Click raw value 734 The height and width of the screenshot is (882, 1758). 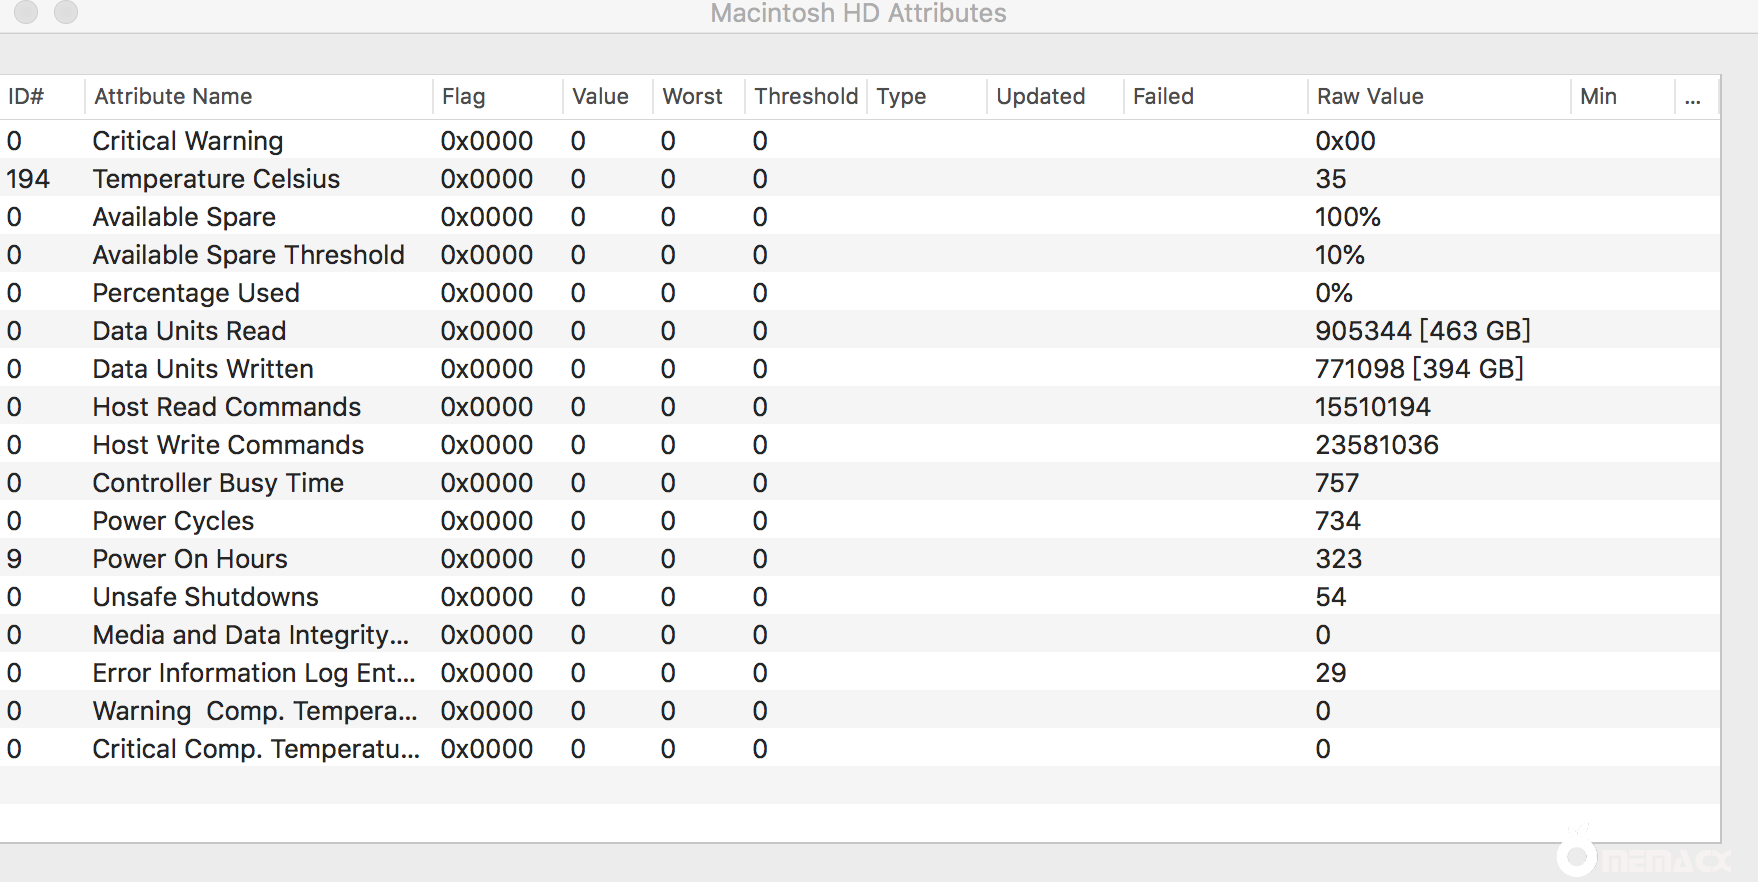(1338, 521)
